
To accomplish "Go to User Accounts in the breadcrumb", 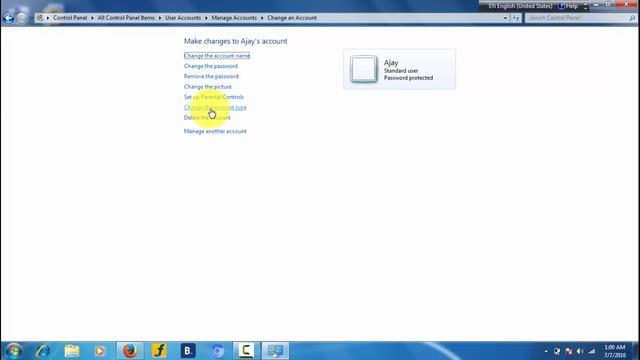I will click(183, 18).
